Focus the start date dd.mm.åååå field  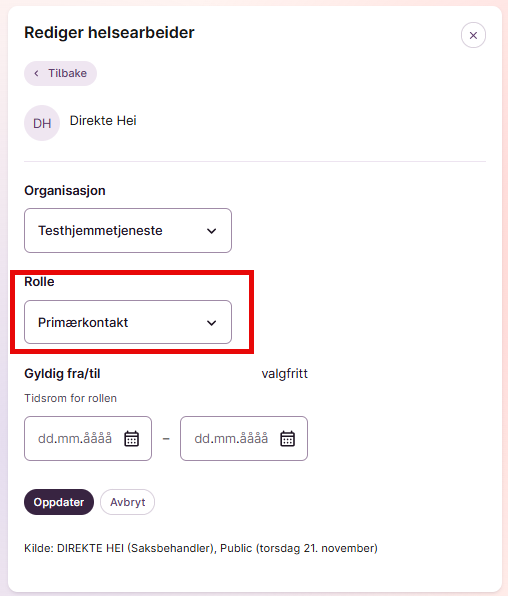coord(88,439)
